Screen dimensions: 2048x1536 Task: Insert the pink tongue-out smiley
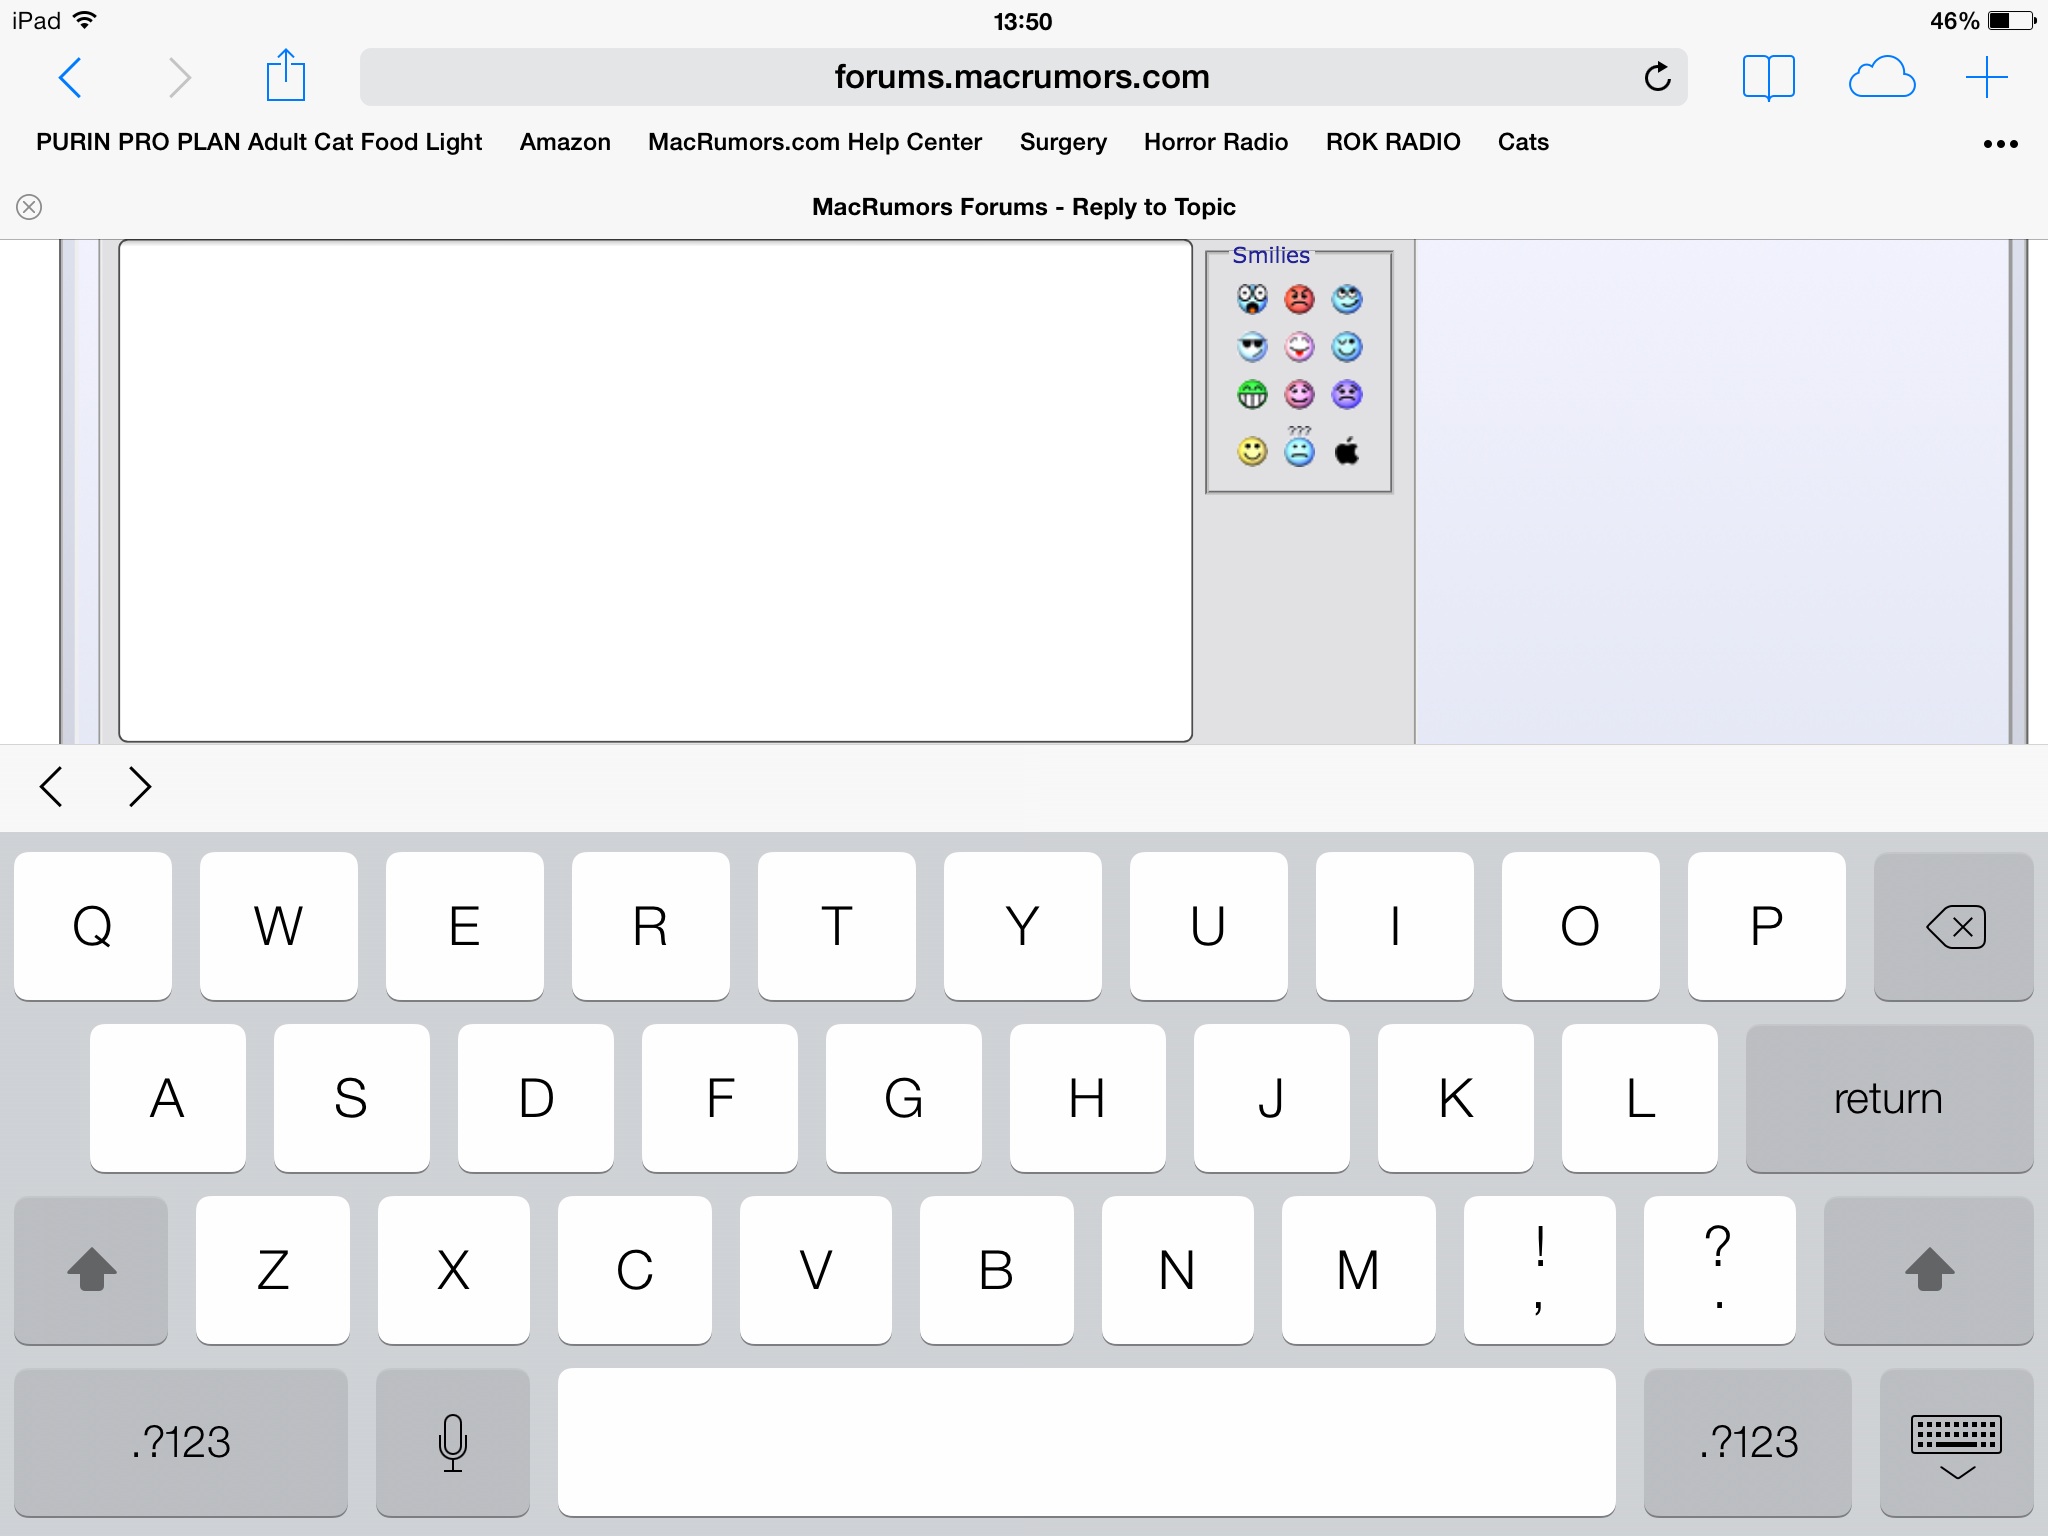click(1299, 347)
